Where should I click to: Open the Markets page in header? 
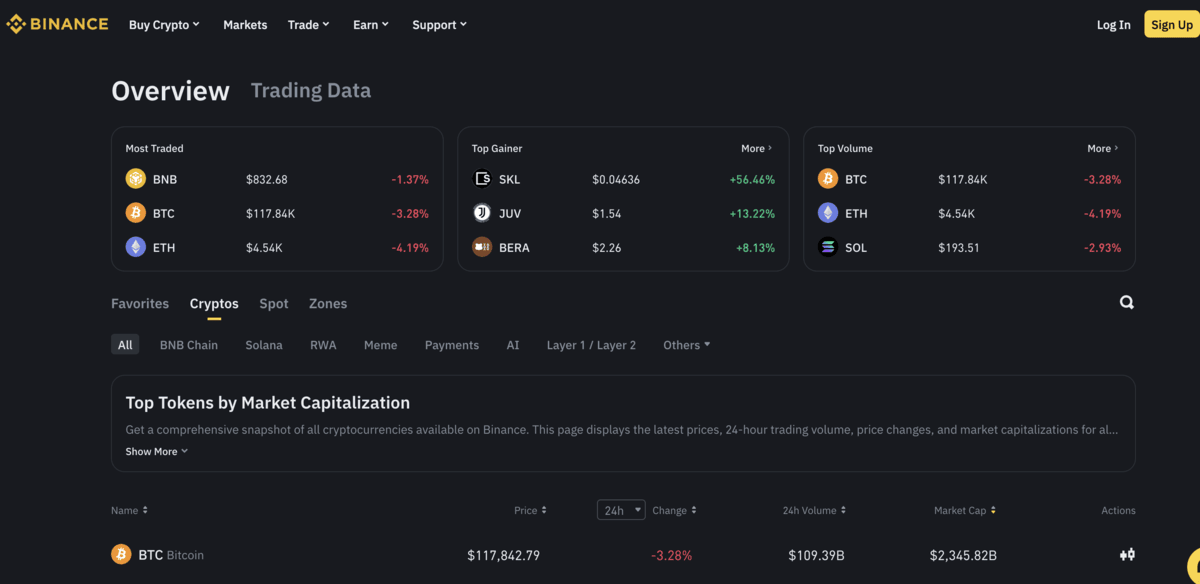pos(245,25)
